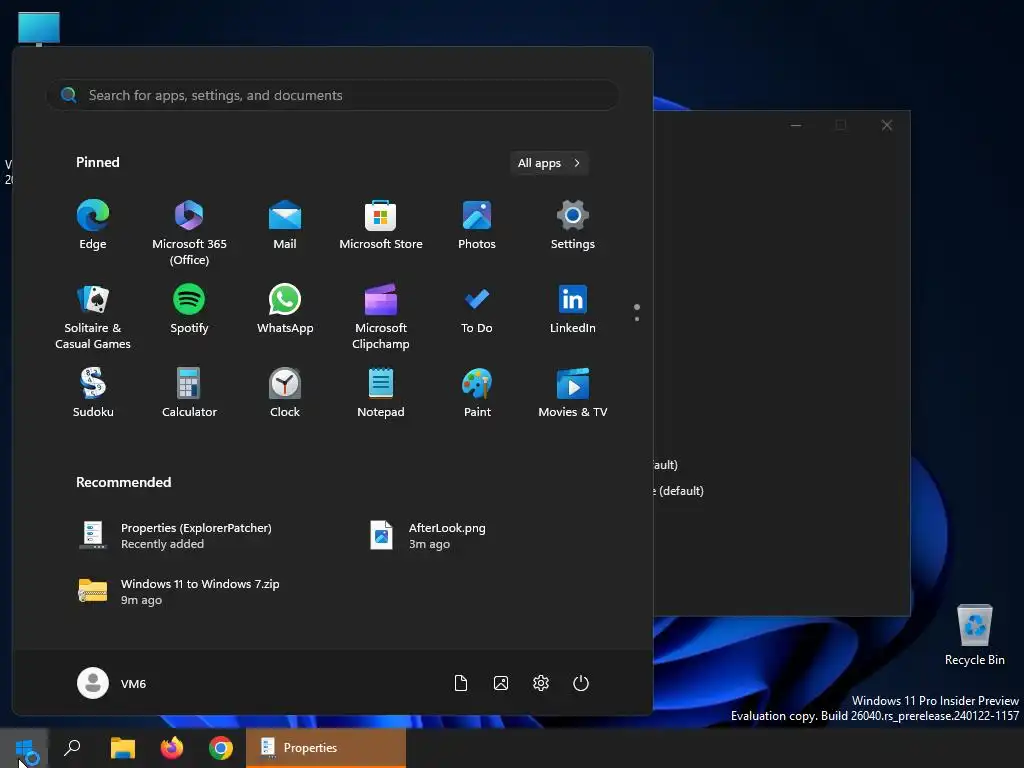The height and width of the screenshot is (768, 1024).
Task: Open the Mail app
Action: pyautogui.click(x=285, y=225)
